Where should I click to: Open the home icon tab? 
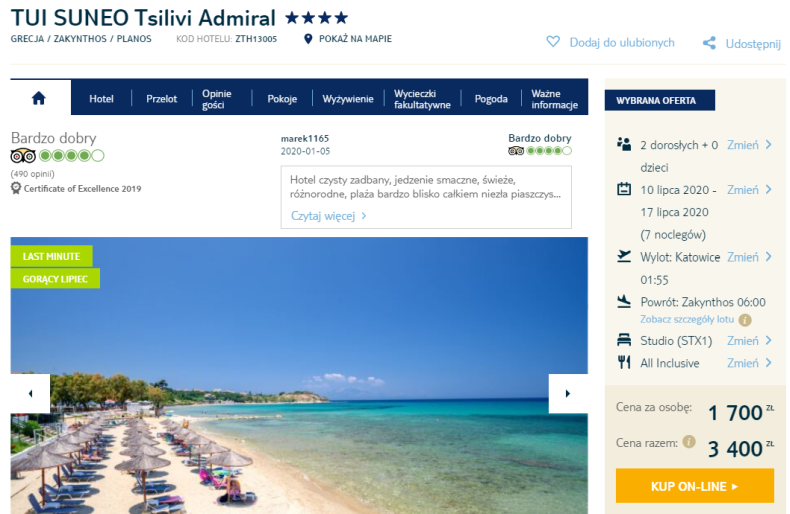39,98
